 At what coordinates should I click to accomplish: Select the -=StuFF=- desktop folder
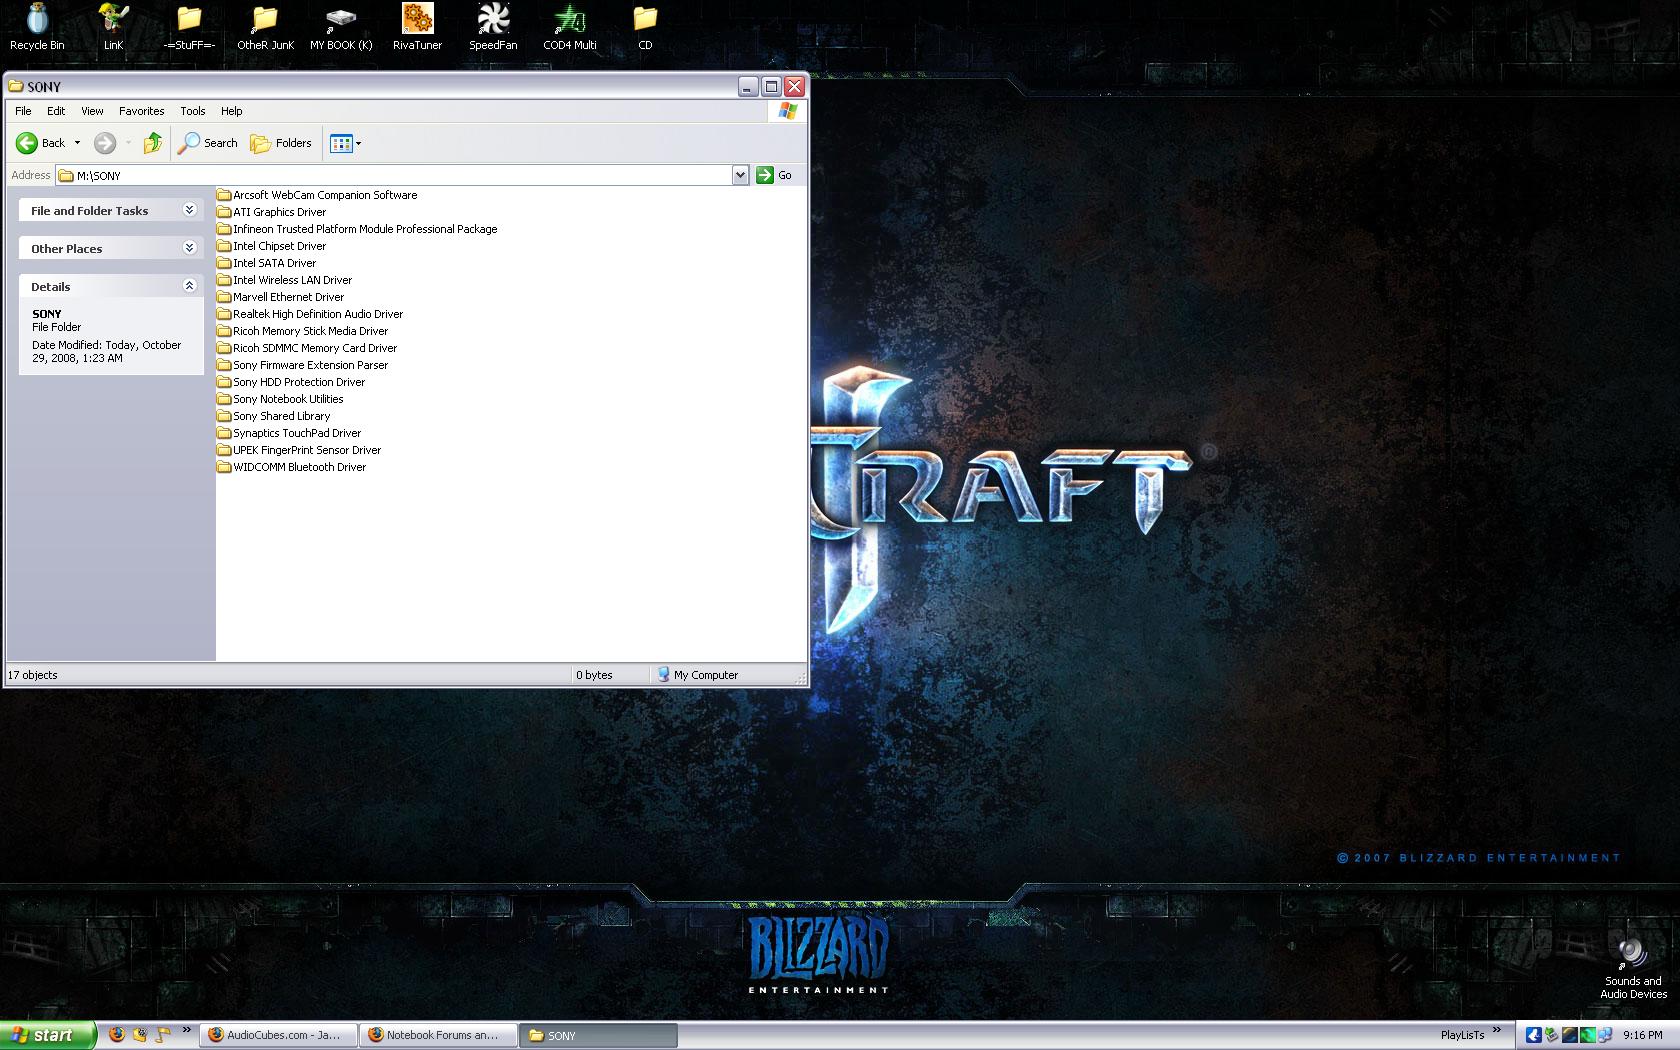[189, 28]
